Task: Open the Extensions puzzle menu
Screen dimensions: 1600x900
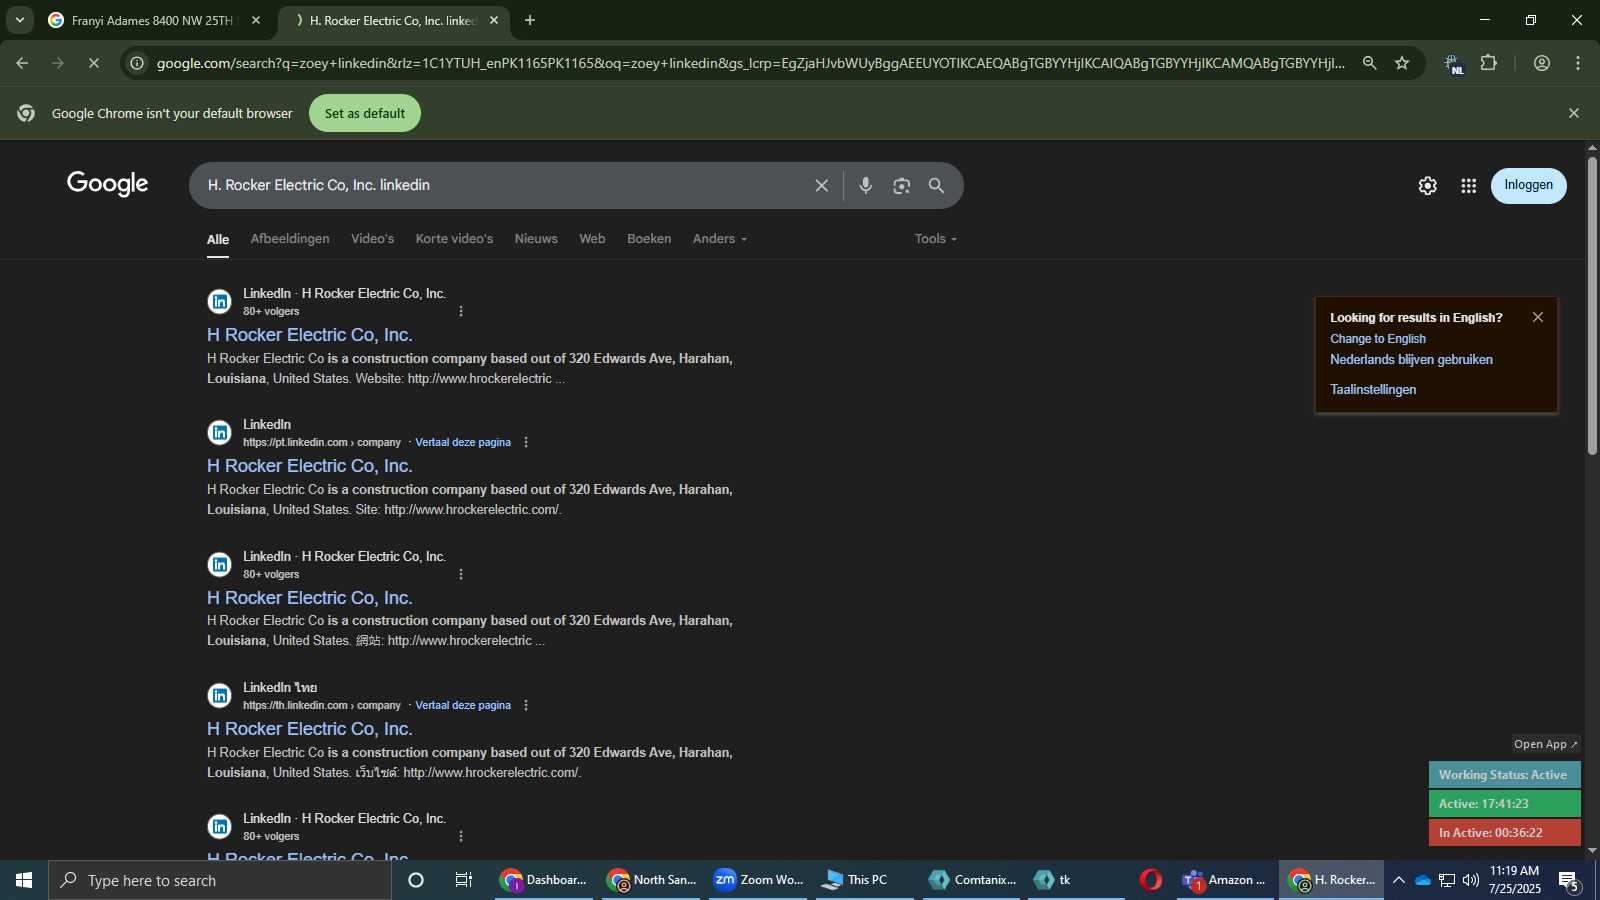Action: (1489, 63)
